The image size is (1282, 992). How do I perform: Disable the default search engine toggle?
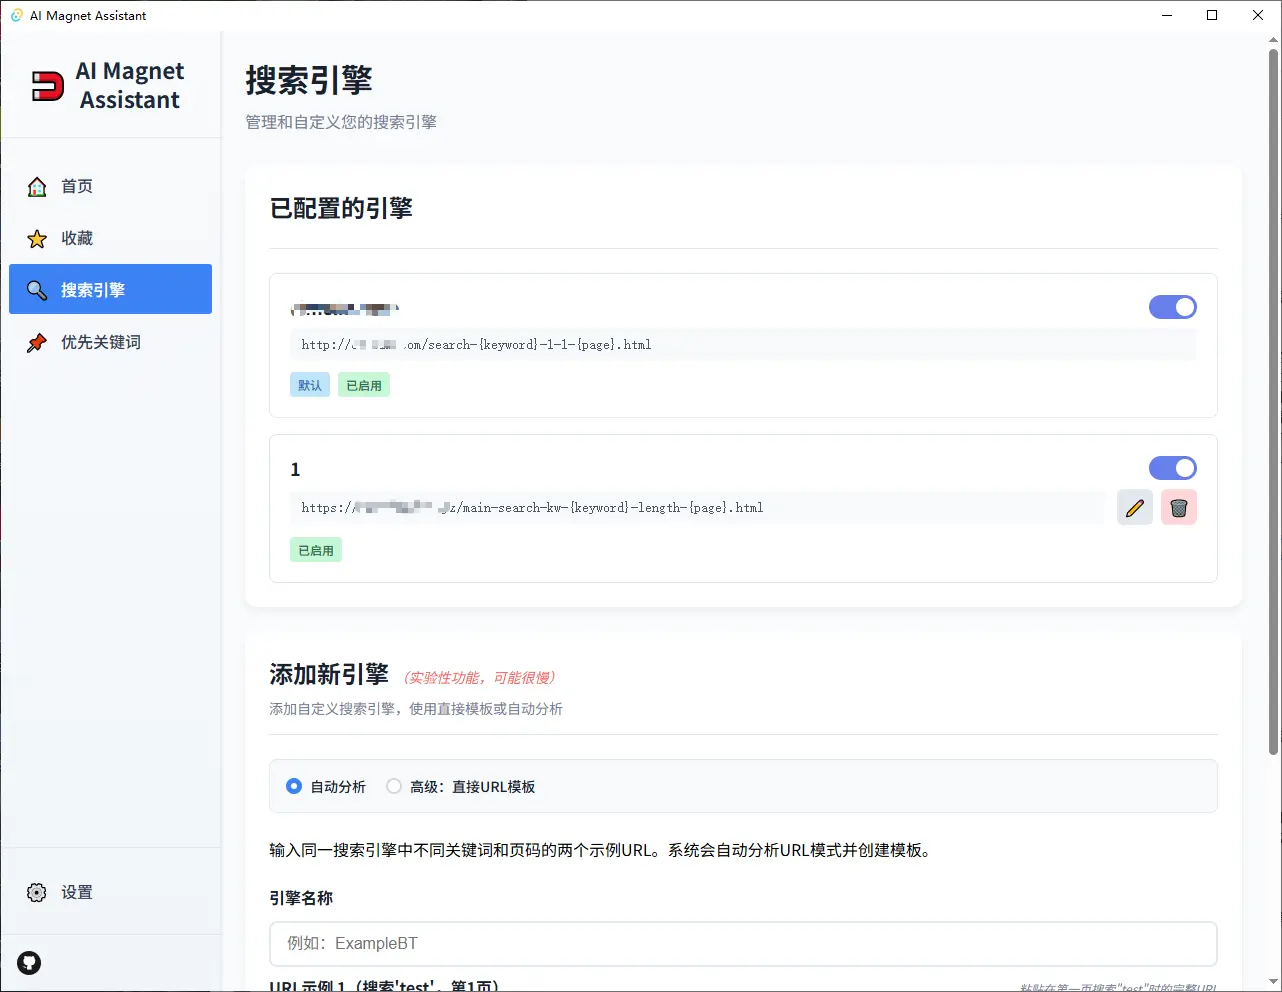[1172, 307]
